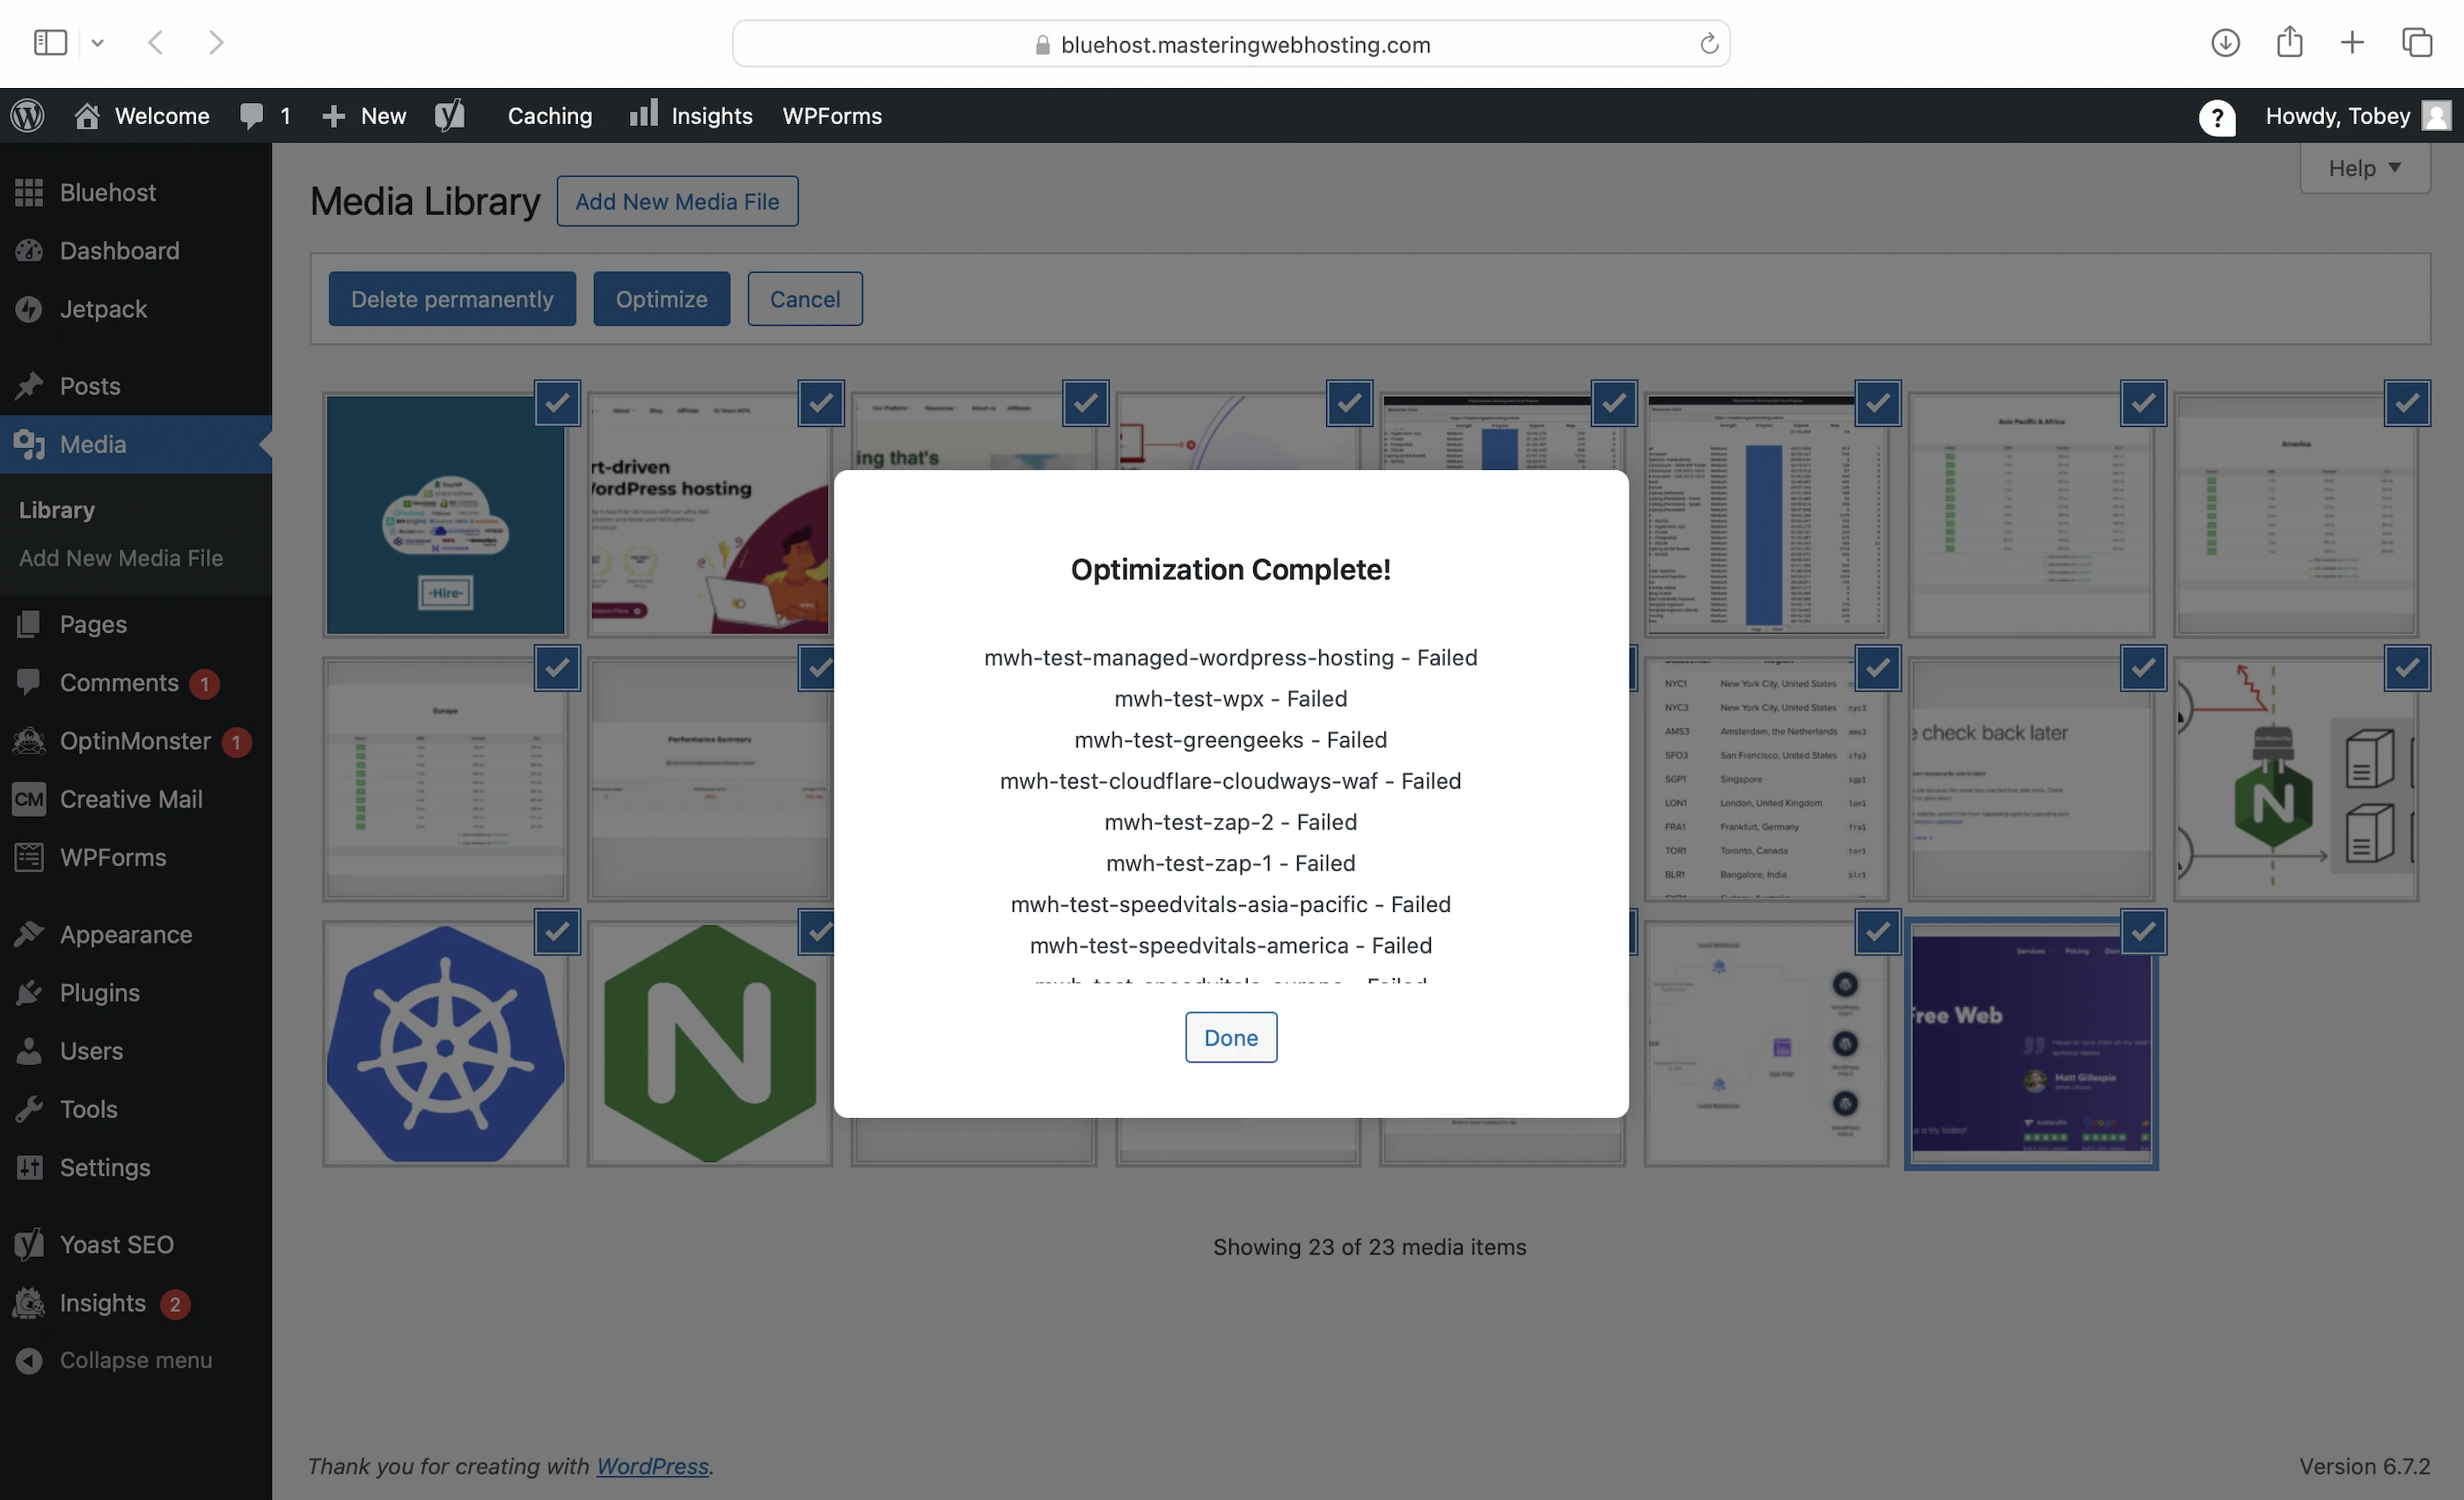Reload the page with Safari's refresh icon
The image size is (2464, 1500).
1709,44
